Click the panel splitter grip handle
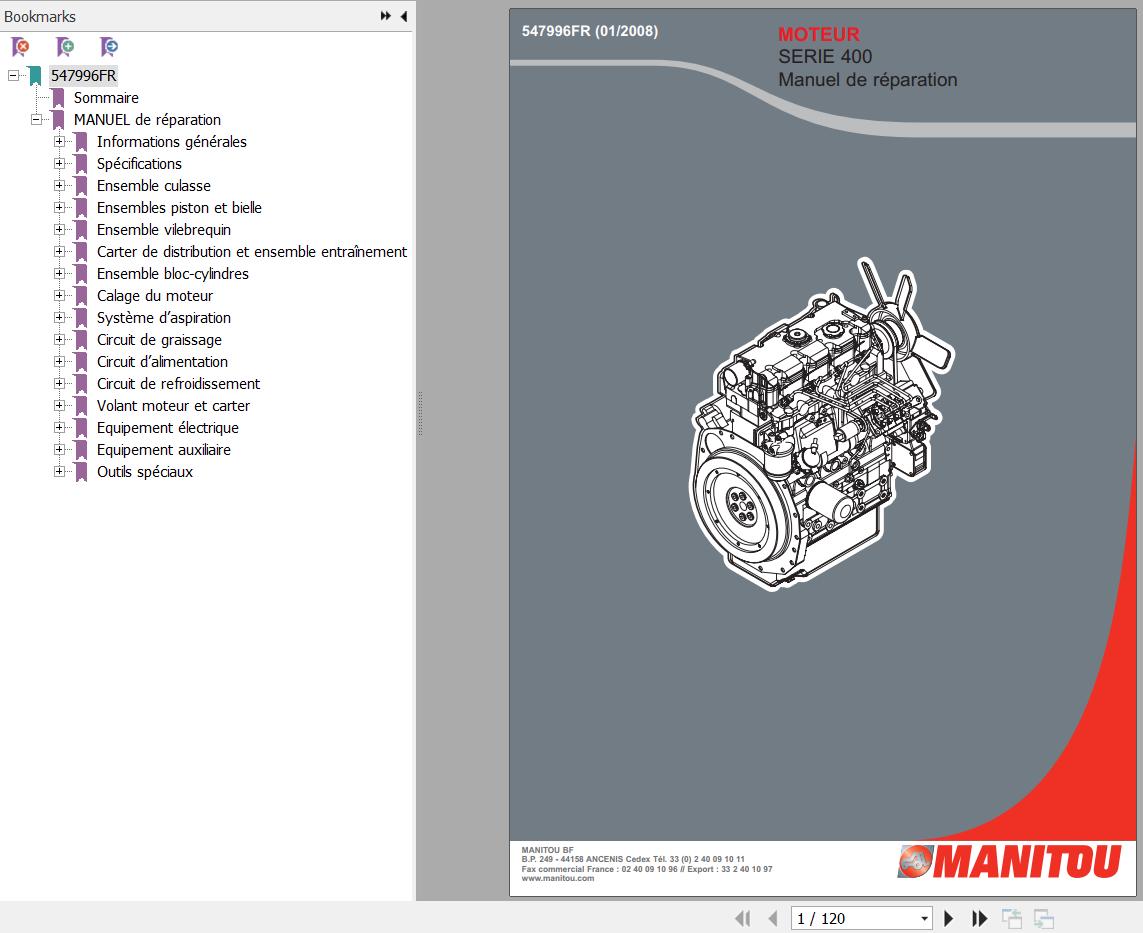Viewport: 1143px width, 933px height. click(421, 413)
